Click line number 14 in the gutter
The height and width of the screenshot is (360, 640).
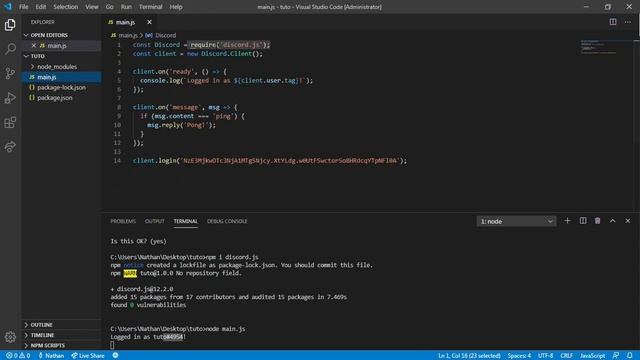click(117, 161)
